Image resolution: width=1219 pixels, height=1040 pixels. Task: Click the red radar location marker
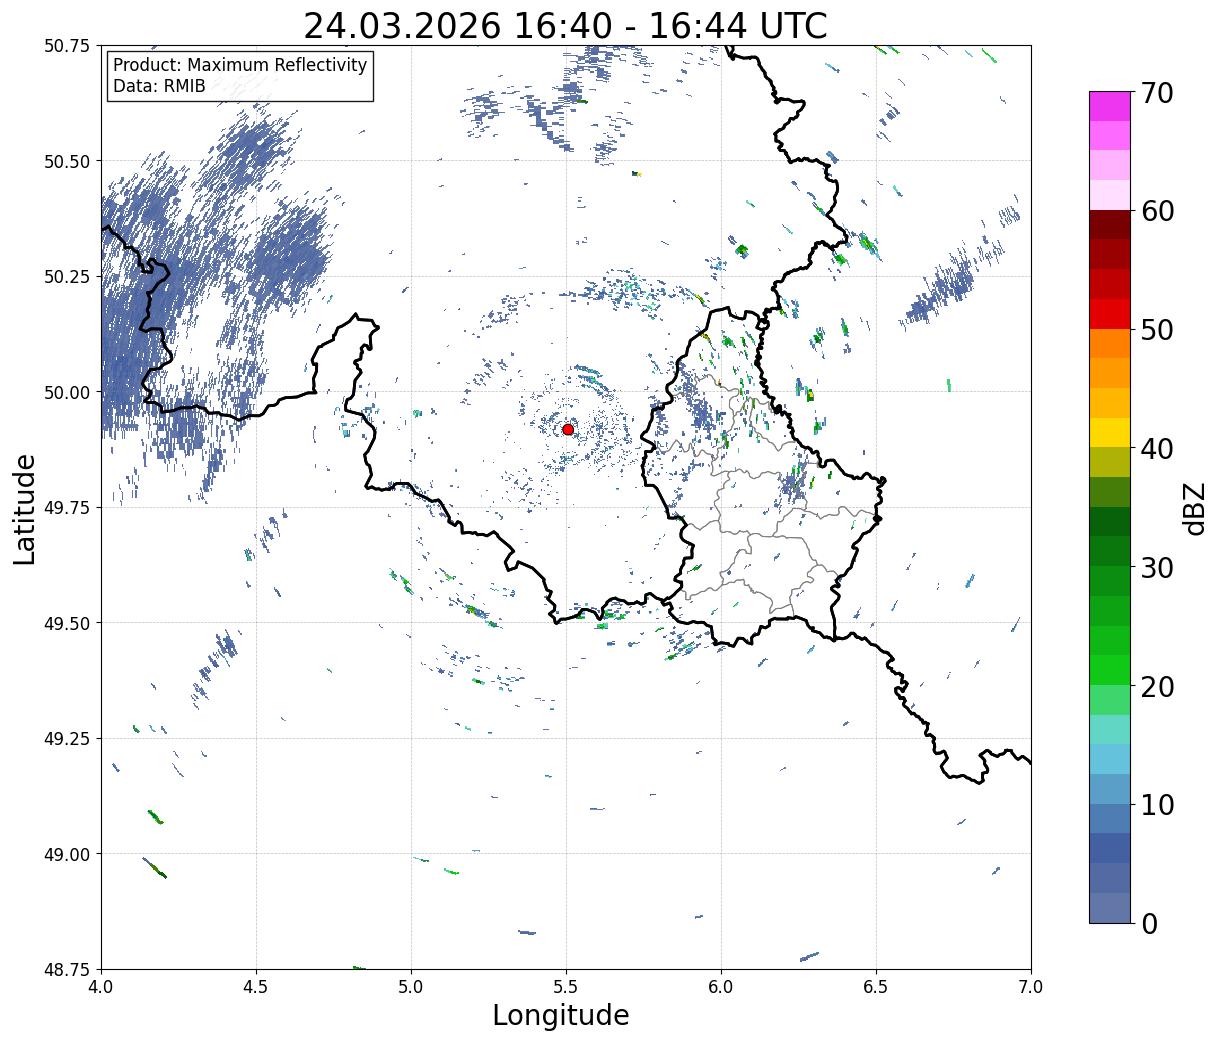click(568, 429)
